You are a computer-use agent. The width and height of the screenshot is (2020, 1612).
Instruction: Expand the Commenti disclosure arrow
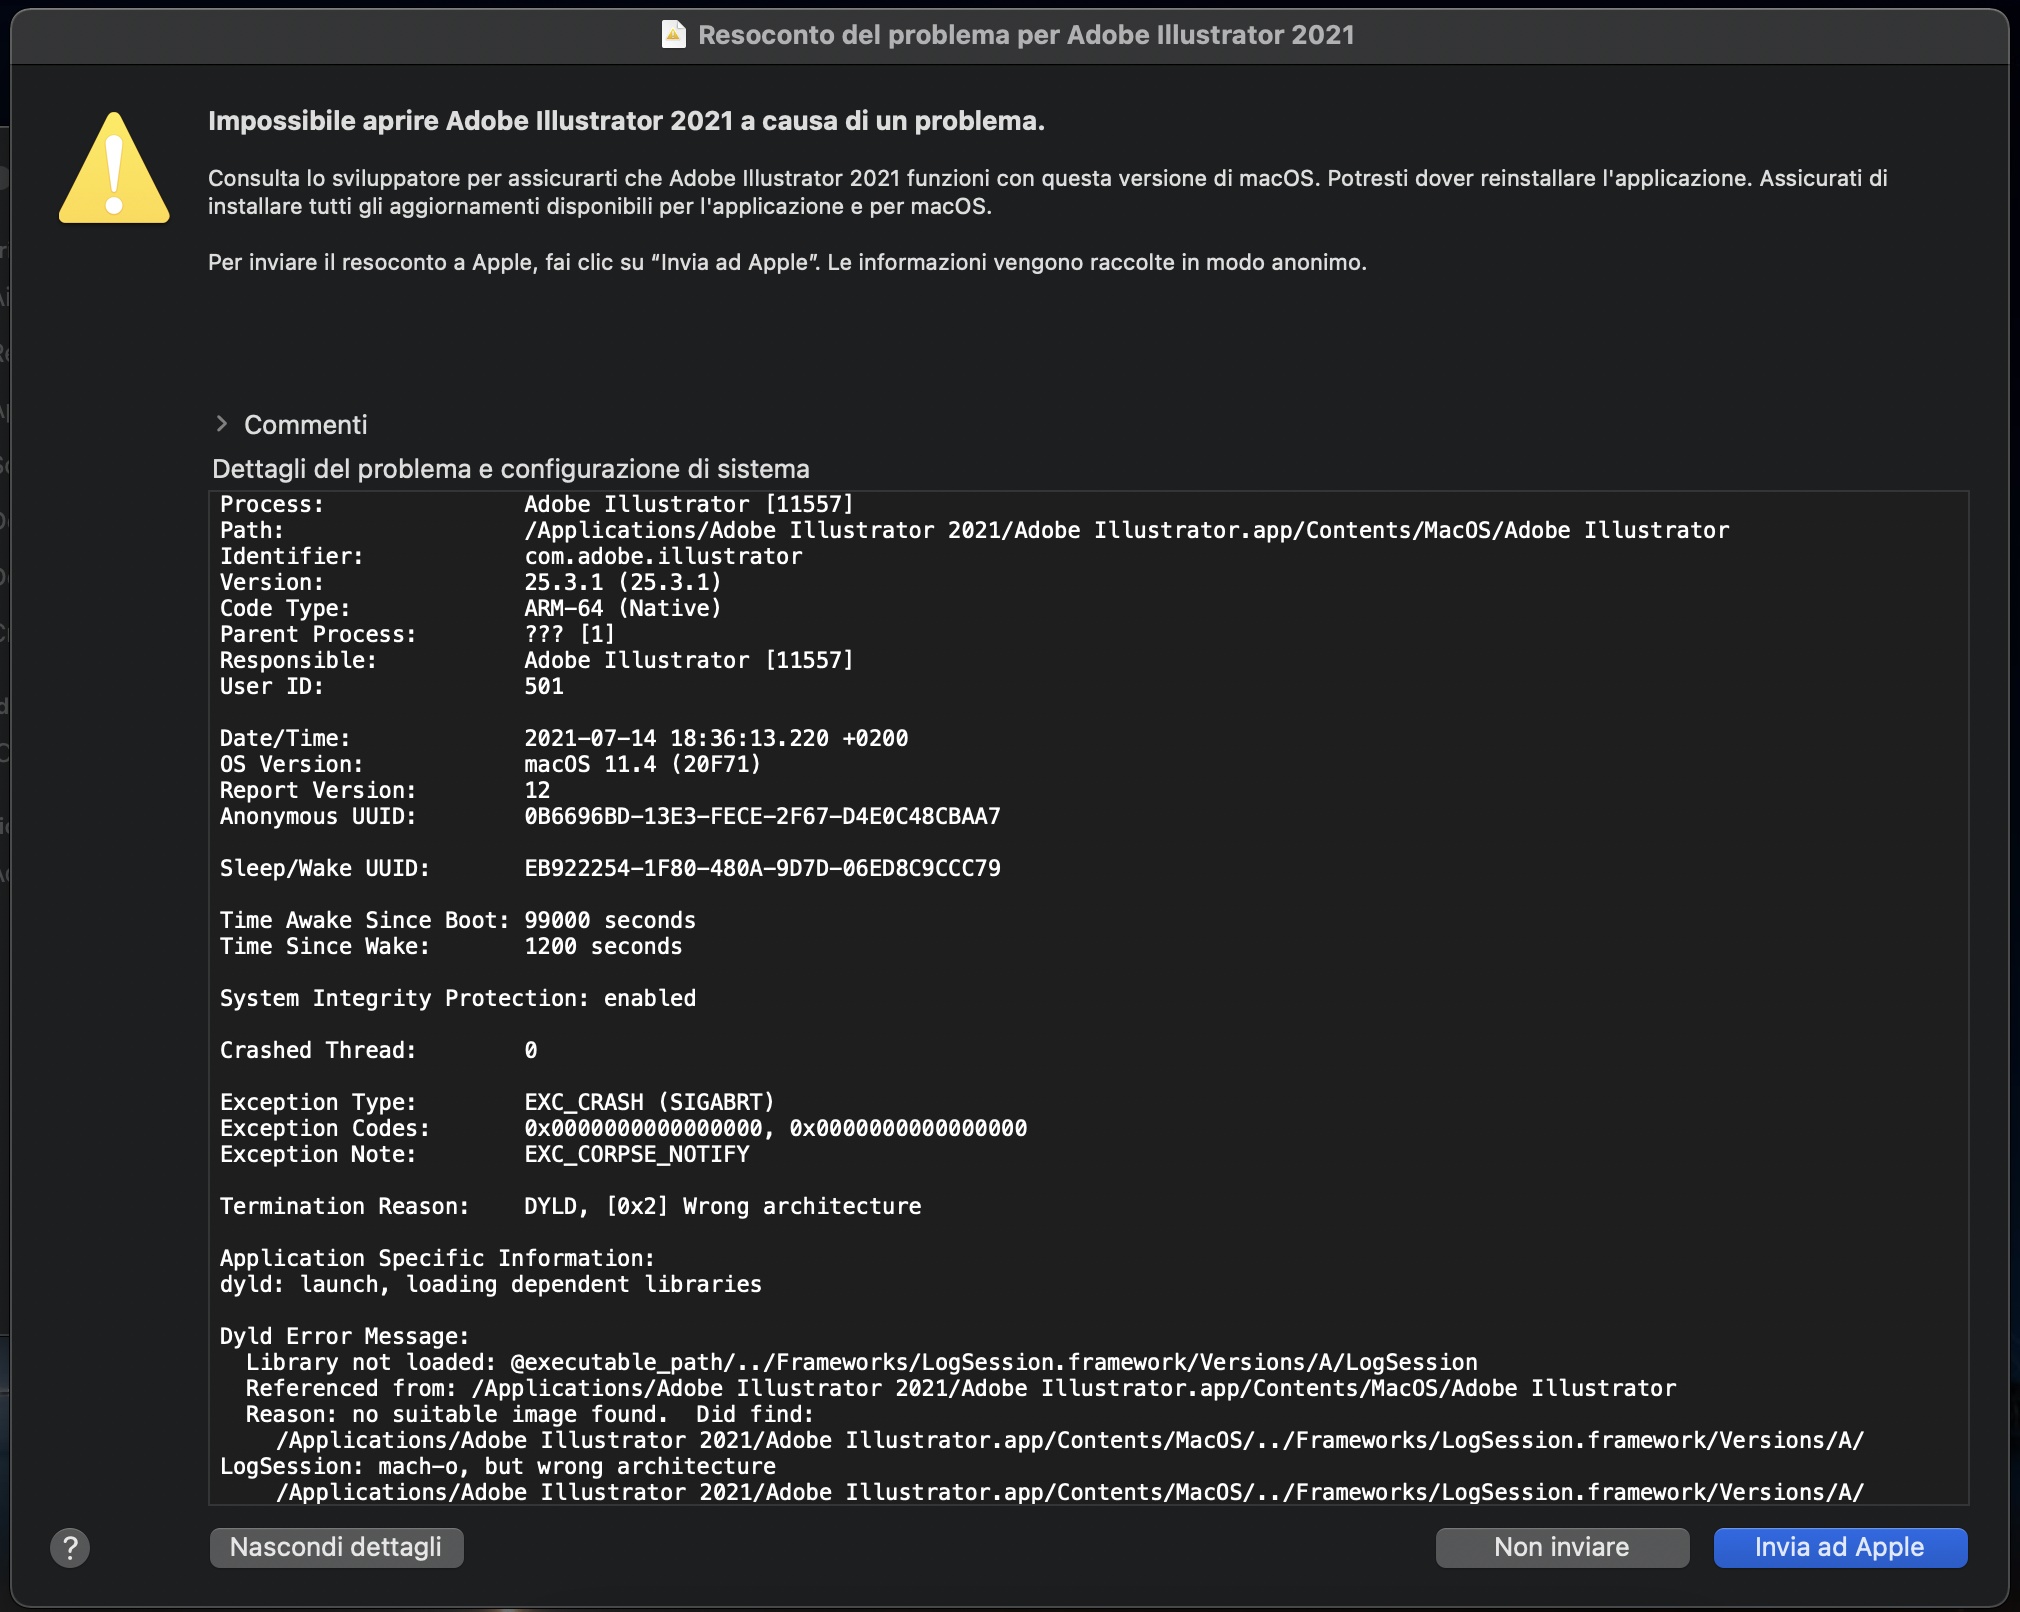pyautogui.click(x=222, y=424)
